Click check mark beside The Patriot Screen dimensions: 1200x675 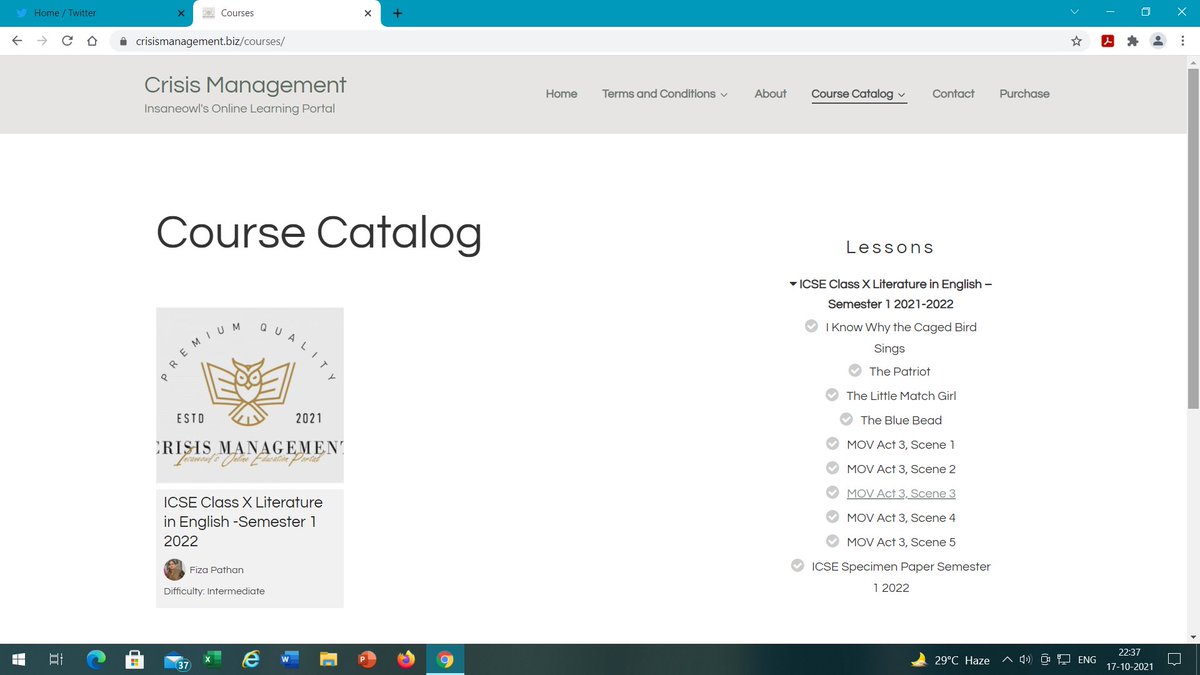click(x=855, y=371)
